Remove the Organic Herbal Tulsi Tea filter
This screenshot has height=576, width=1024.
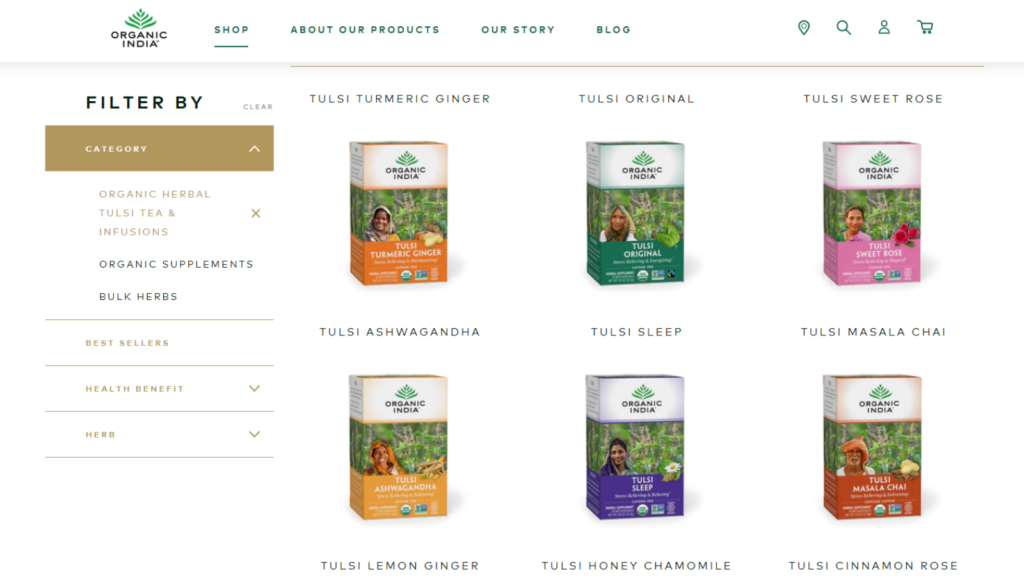point(256,214)
